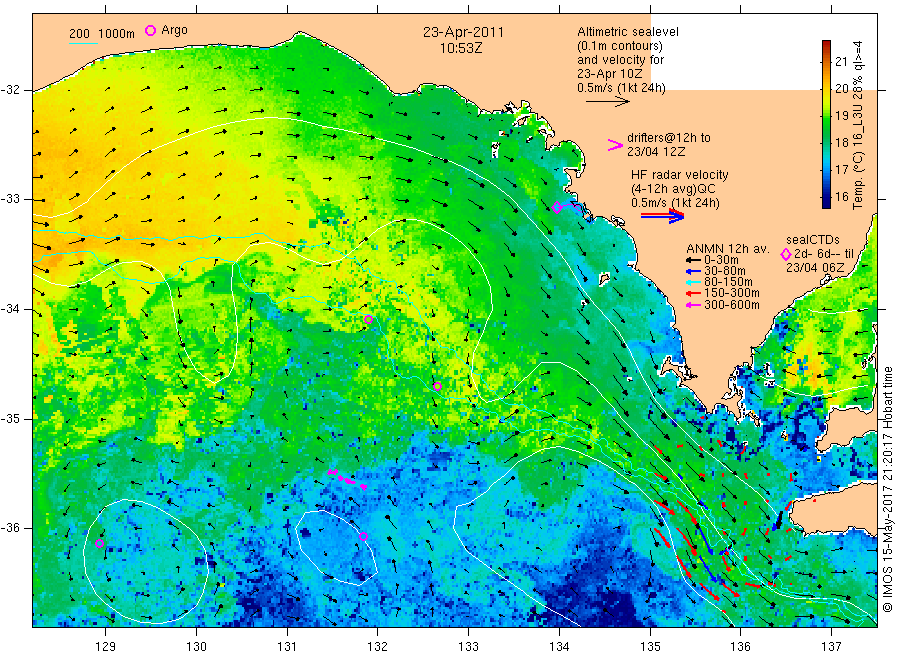Screen dimensions: 900x660
Task: Click the 130 longitude axis label
Action: coord(196,647)
